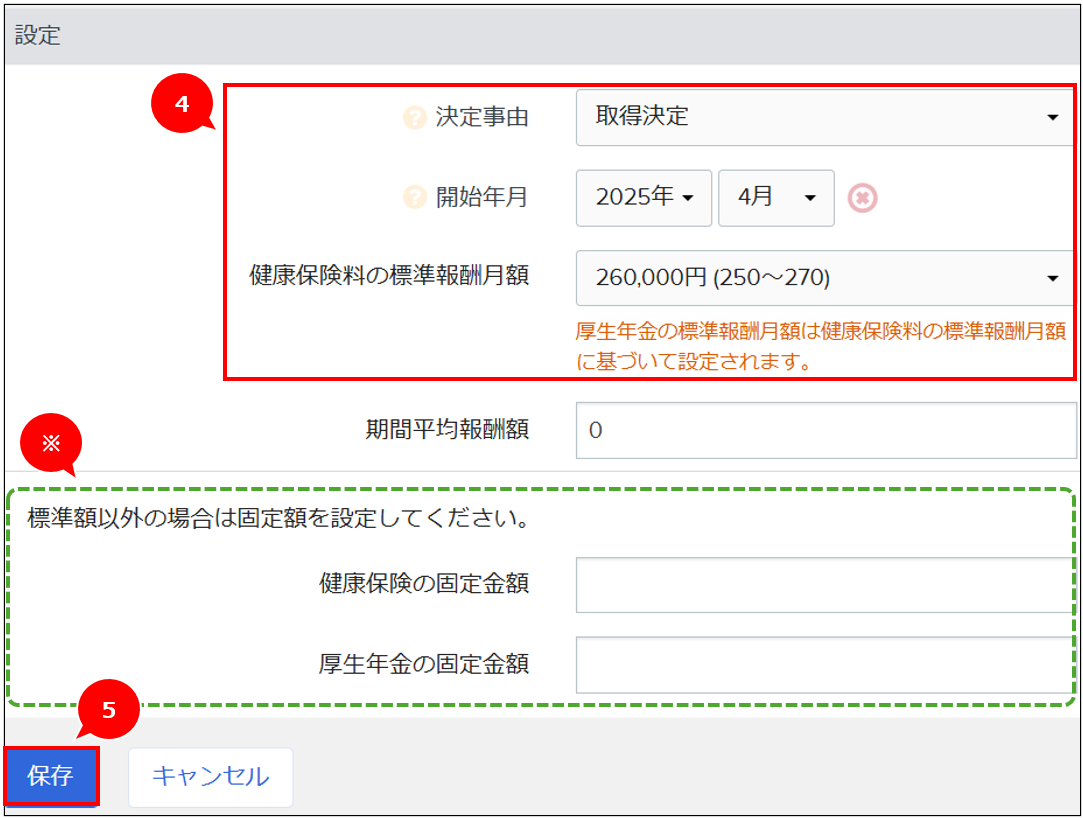
Task: Expand the 4月 month selector
Action: click(x=775, y=198)
